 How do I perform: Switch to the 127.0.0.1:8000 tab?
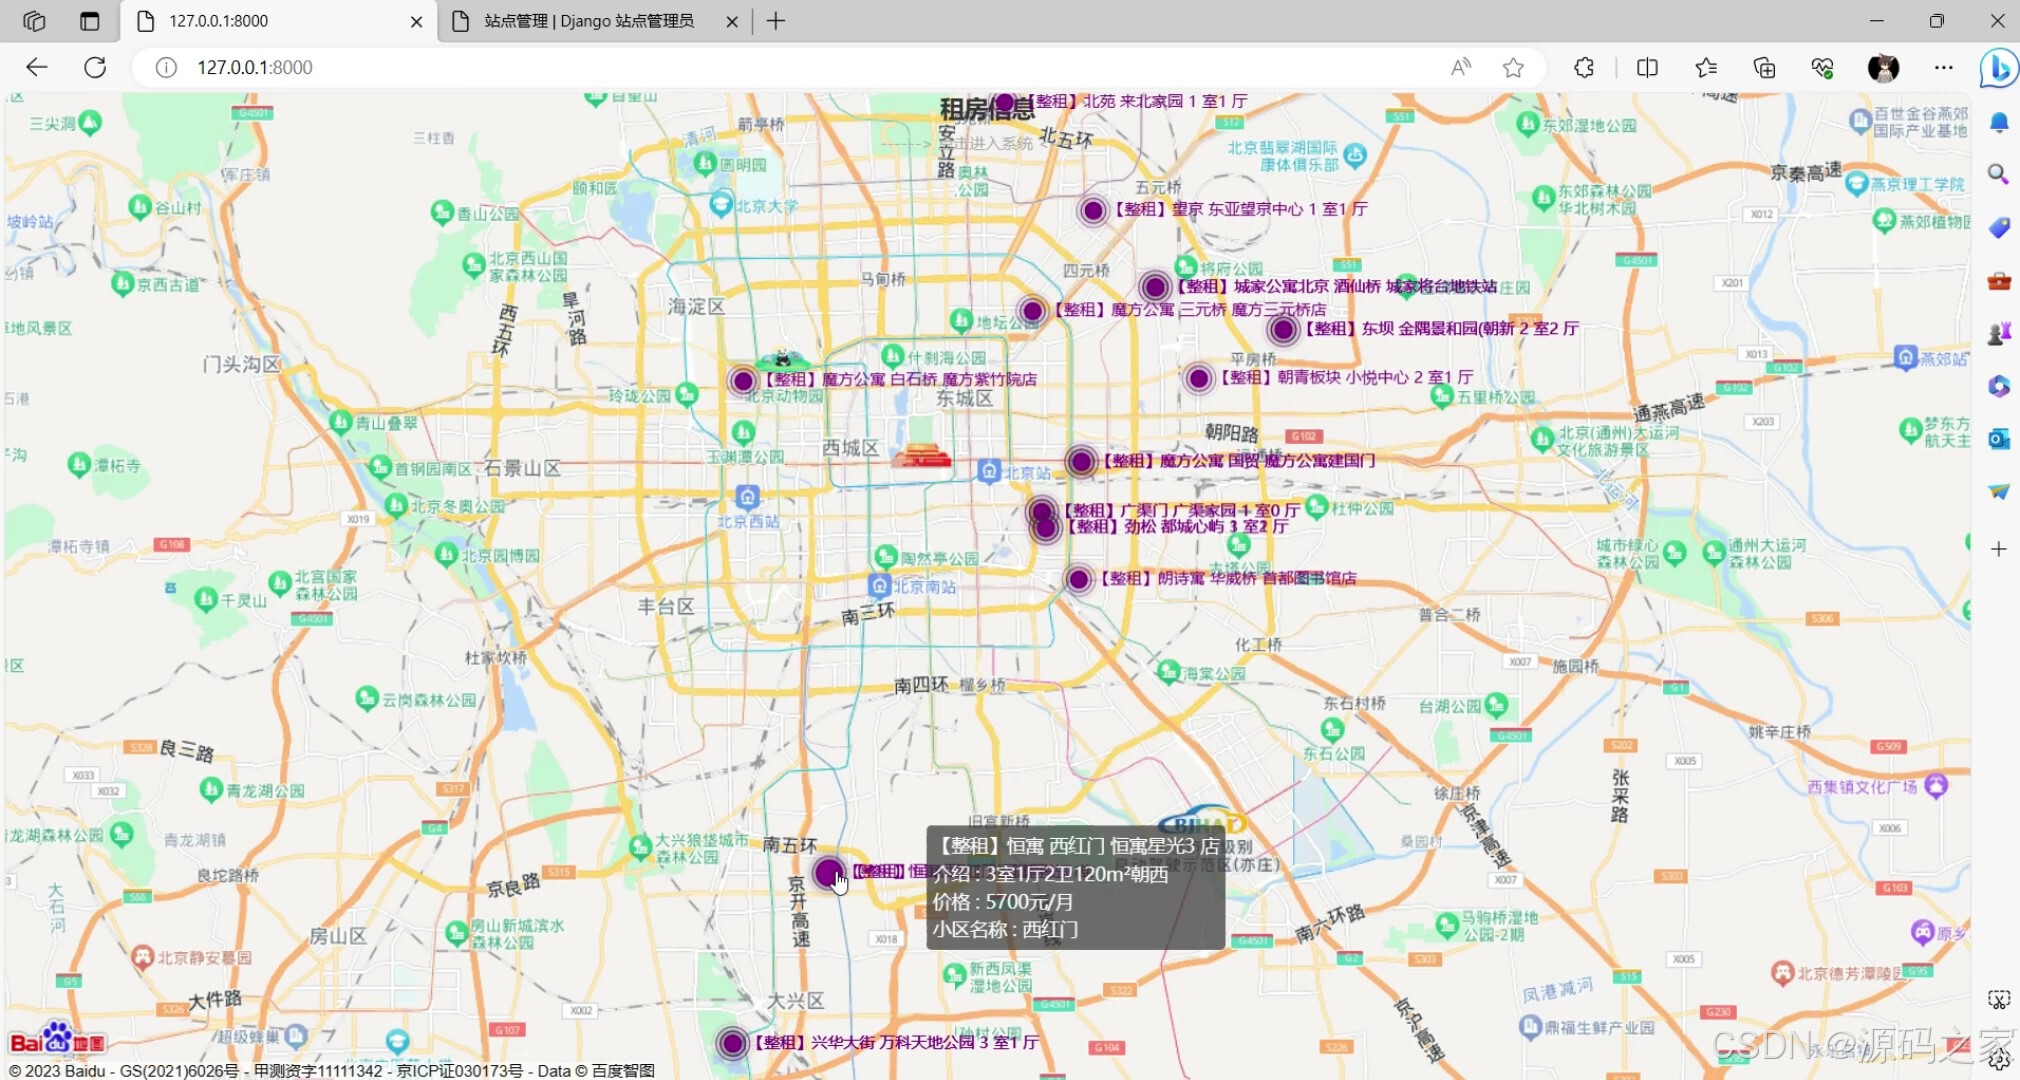[x=278, y=21]
